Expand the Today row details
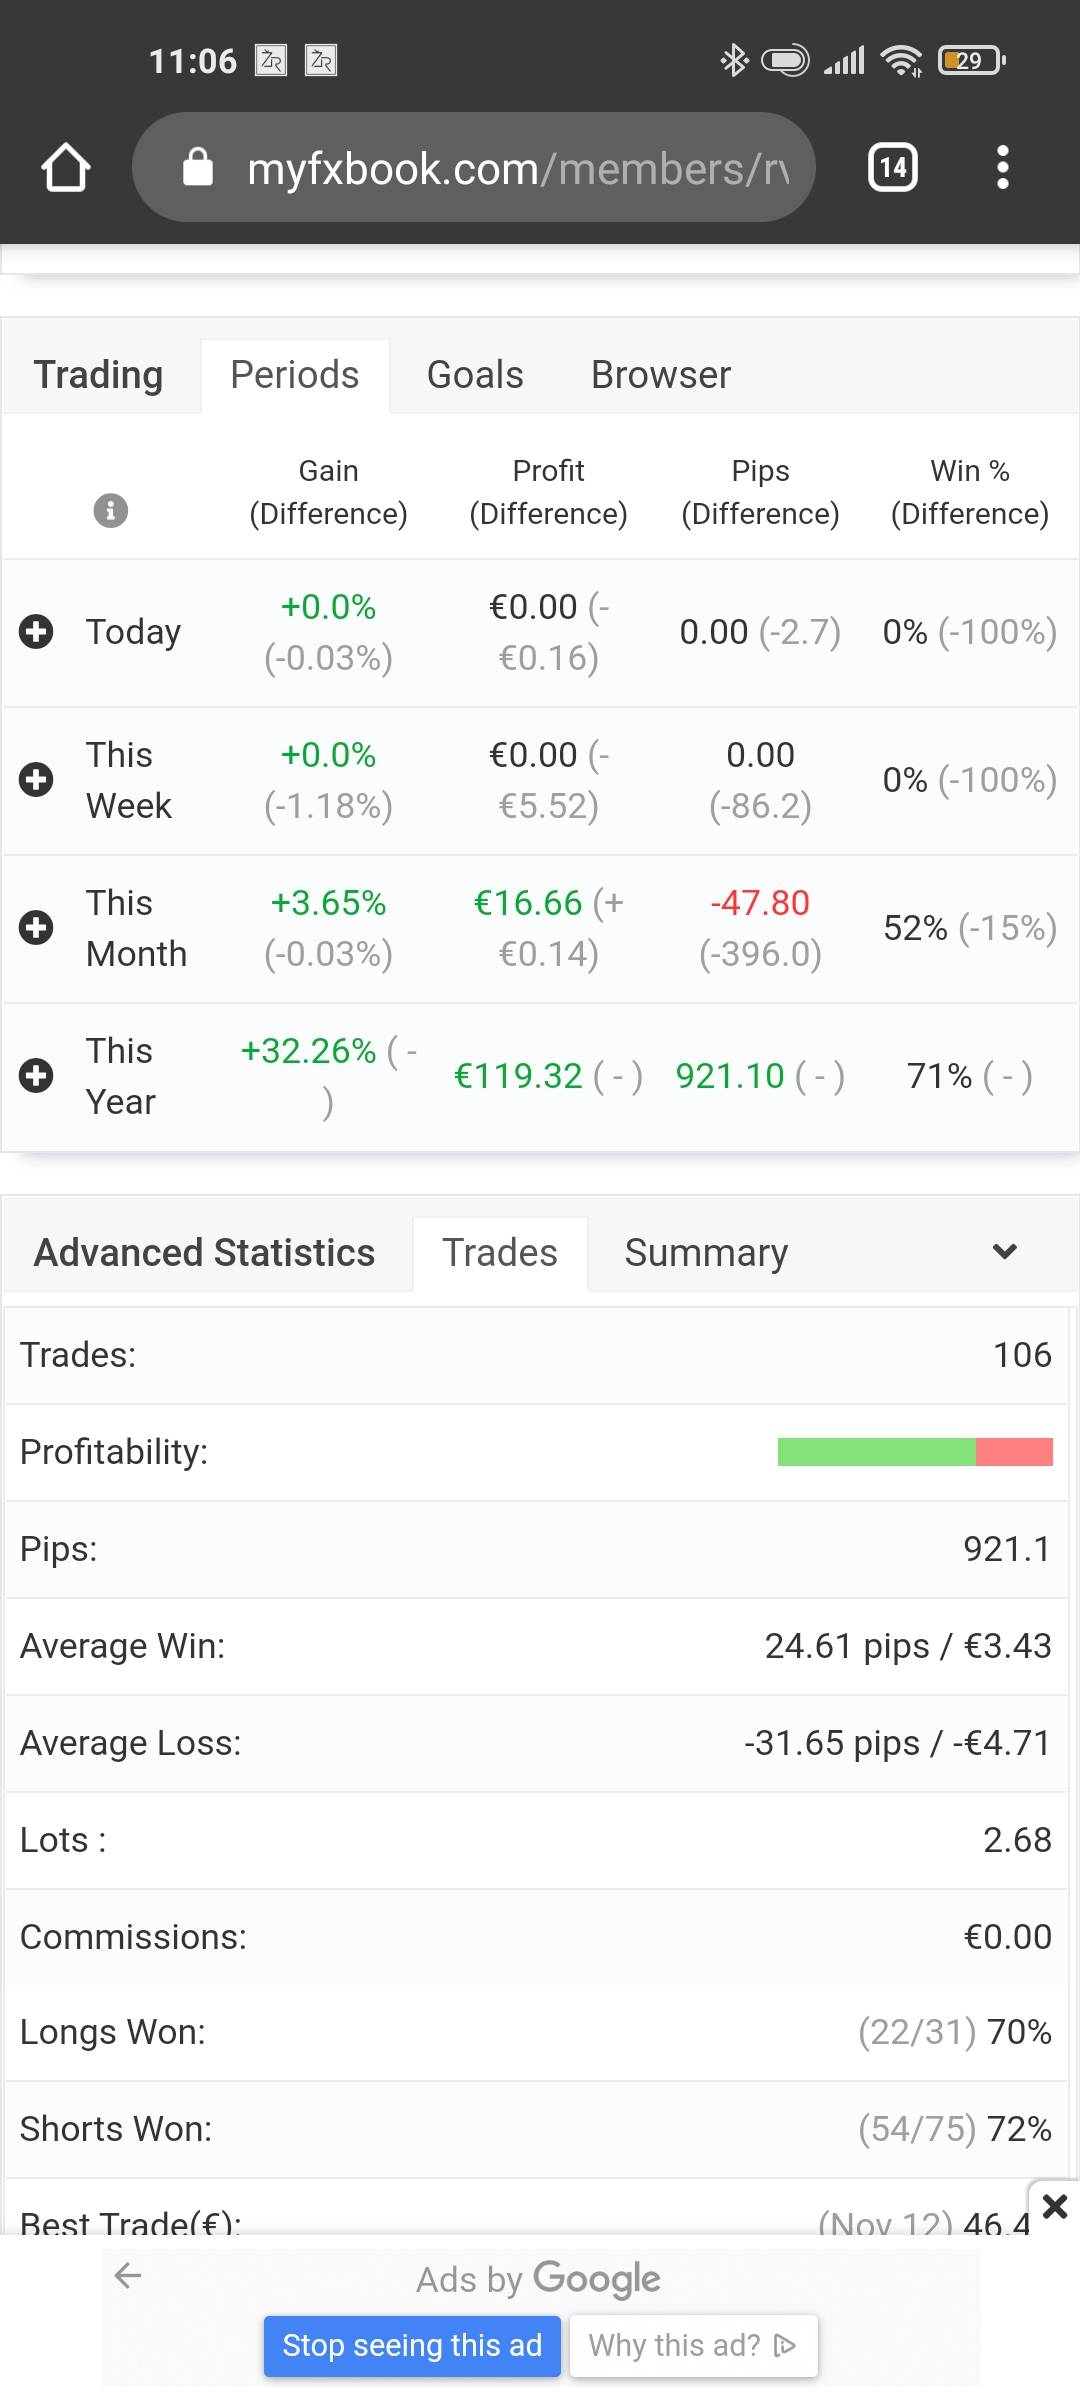The image size is (1080, 2400). click(37, 632)
